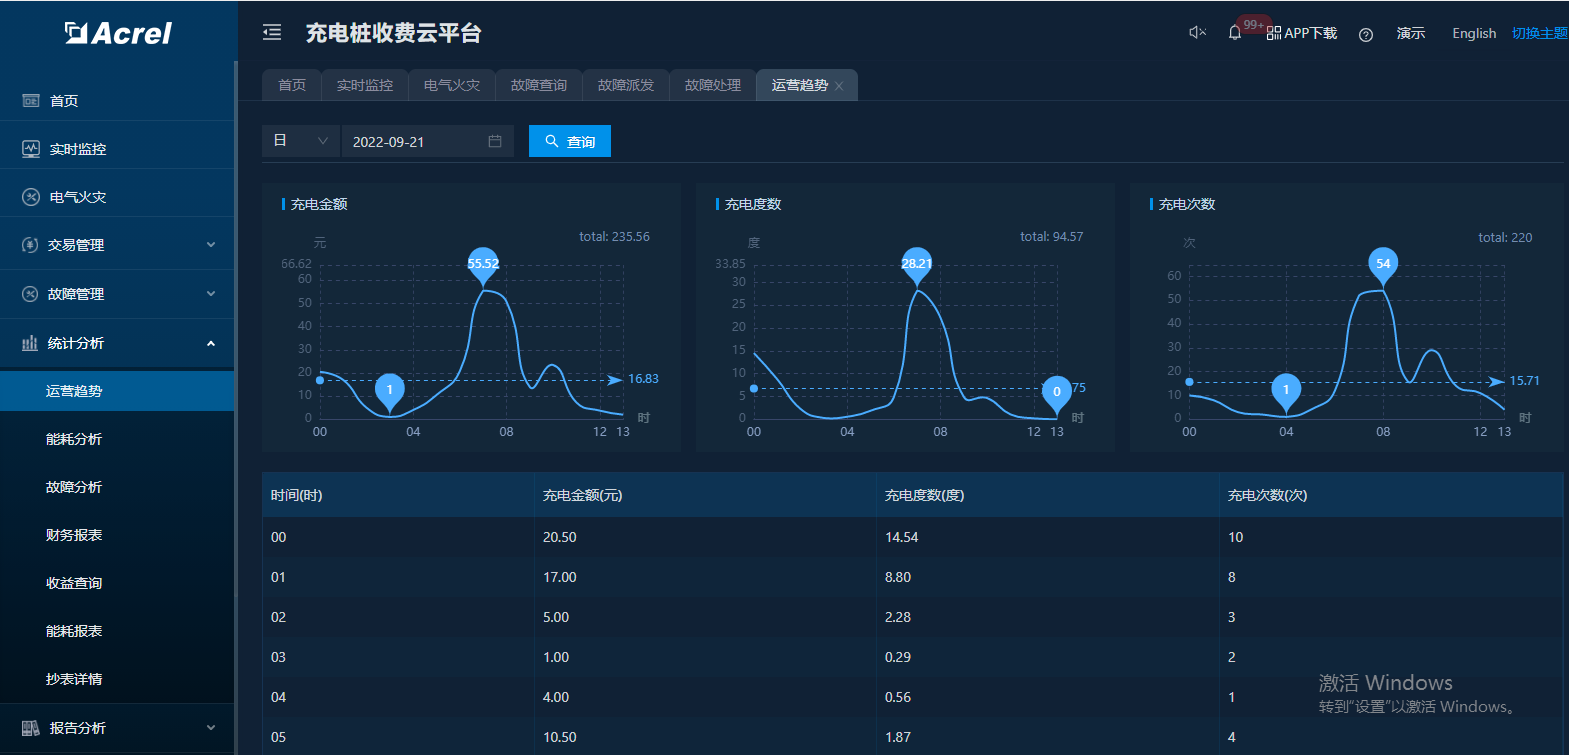1569x755 pixels.
Task: Open 实时监控 in the sidebar
Action: [78, 149]
